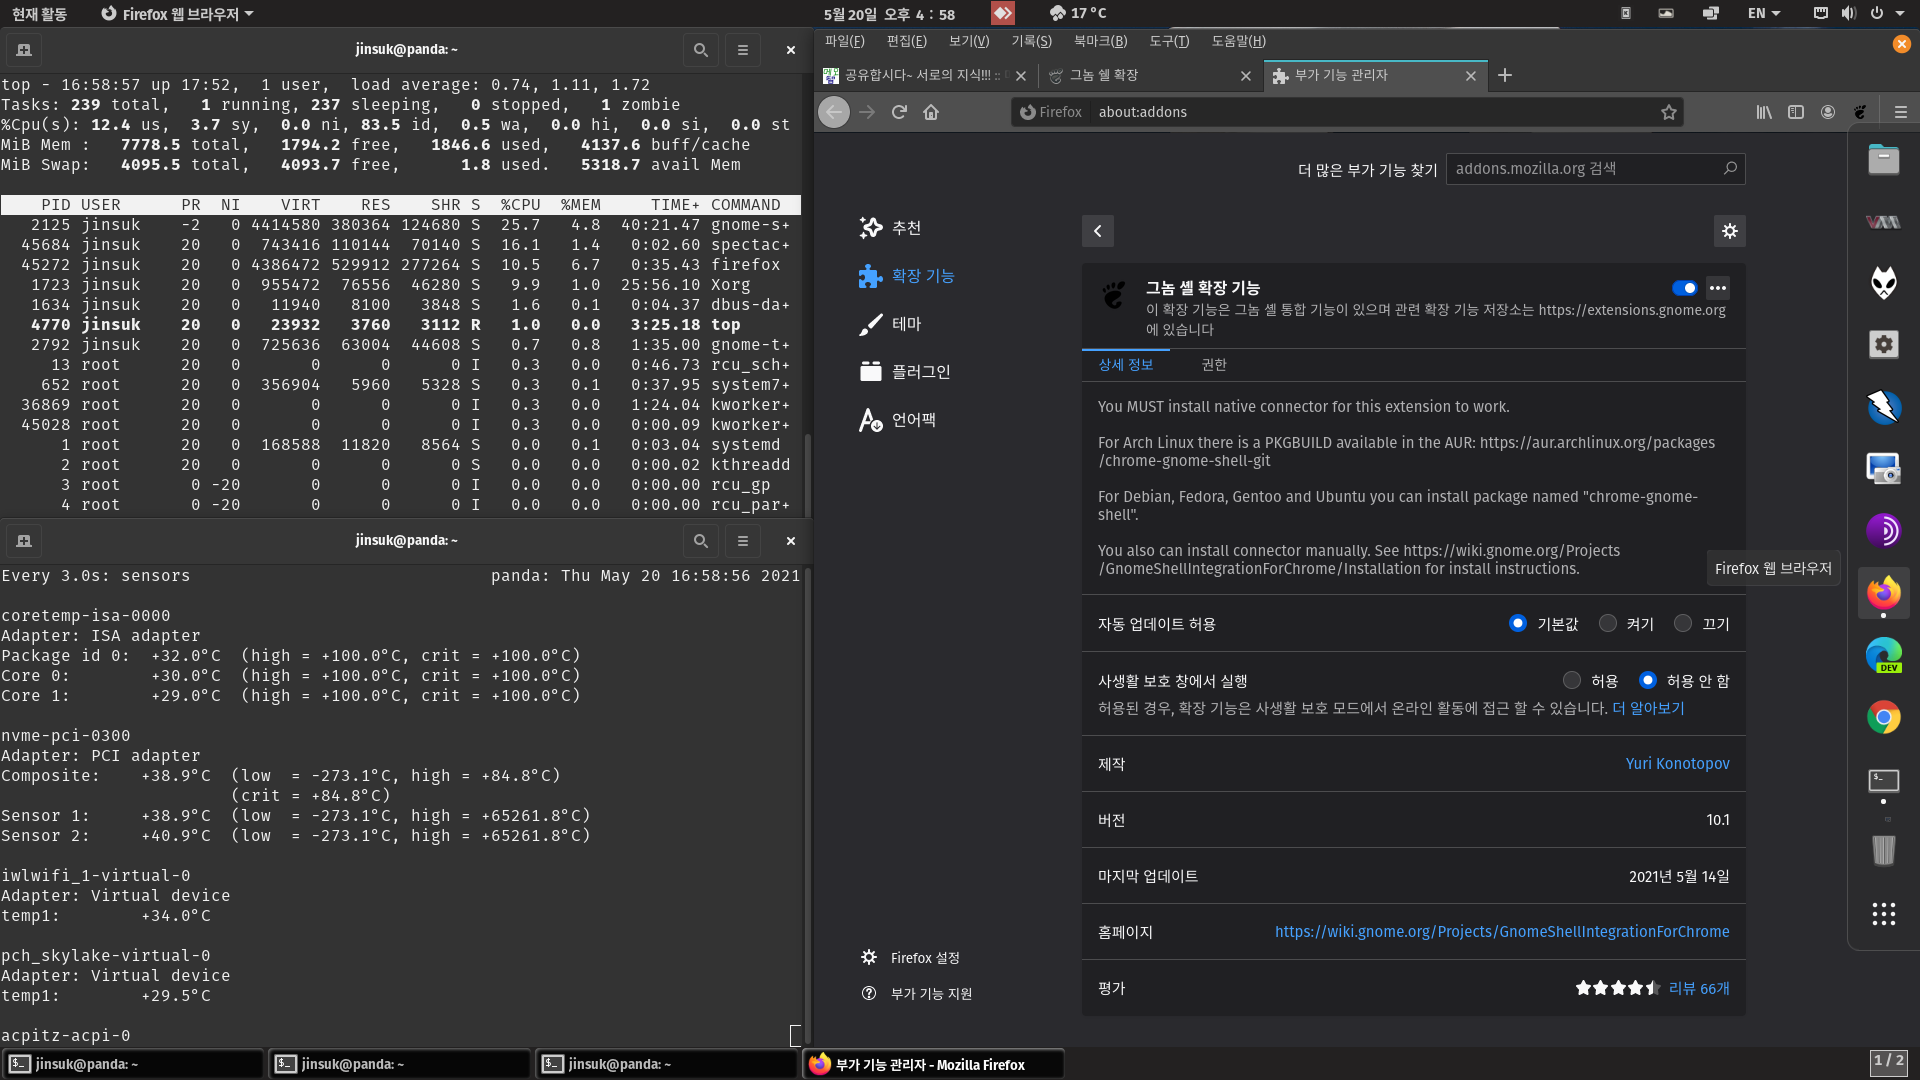Open the 보기(V) menu
1920x1080 pixels.
coord(968,41)
